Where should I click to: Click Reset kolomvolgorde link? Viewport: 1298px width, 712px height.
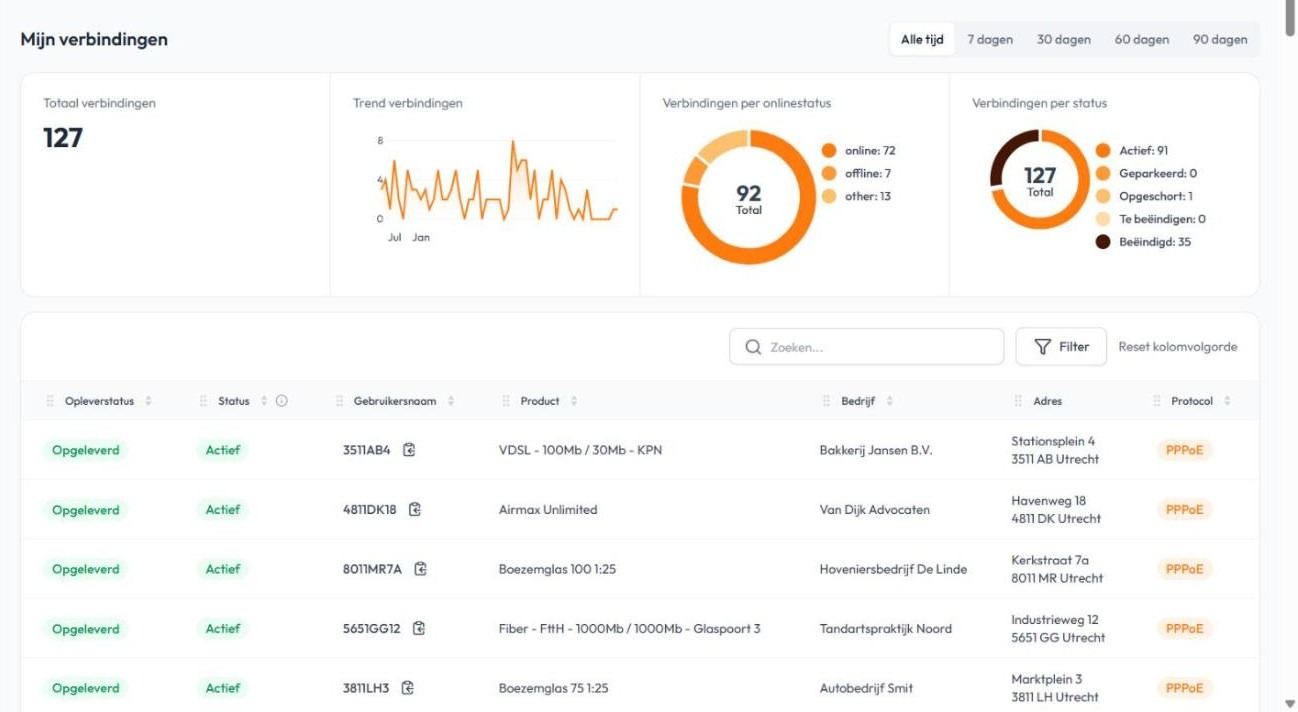point(1178,347)
